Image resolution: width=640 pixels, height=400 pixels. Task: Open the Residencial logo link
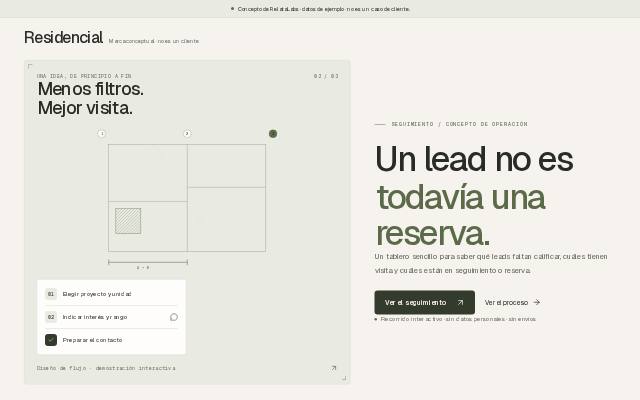tap(63, 38)
